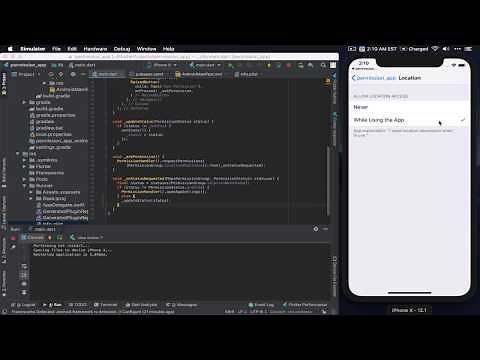This screenshot has height=360, width=480.
Task: Open Notification Center list icon
Action: (x=468, y=49)
